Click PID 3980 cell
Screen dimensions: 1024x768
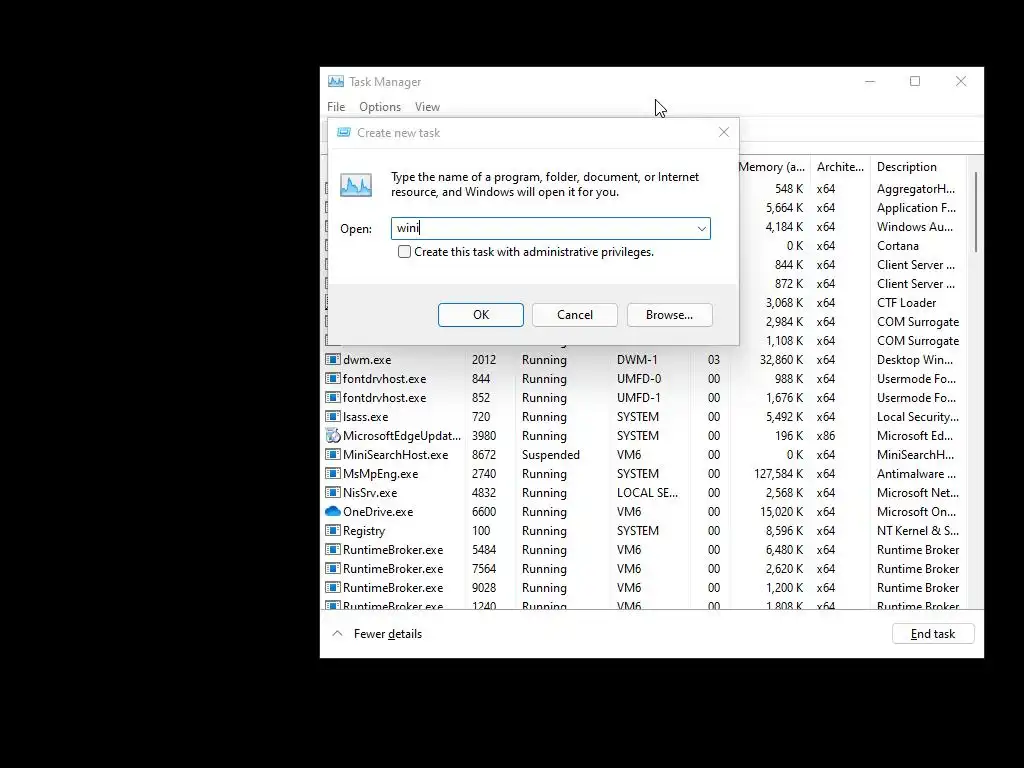pos(484,436)
